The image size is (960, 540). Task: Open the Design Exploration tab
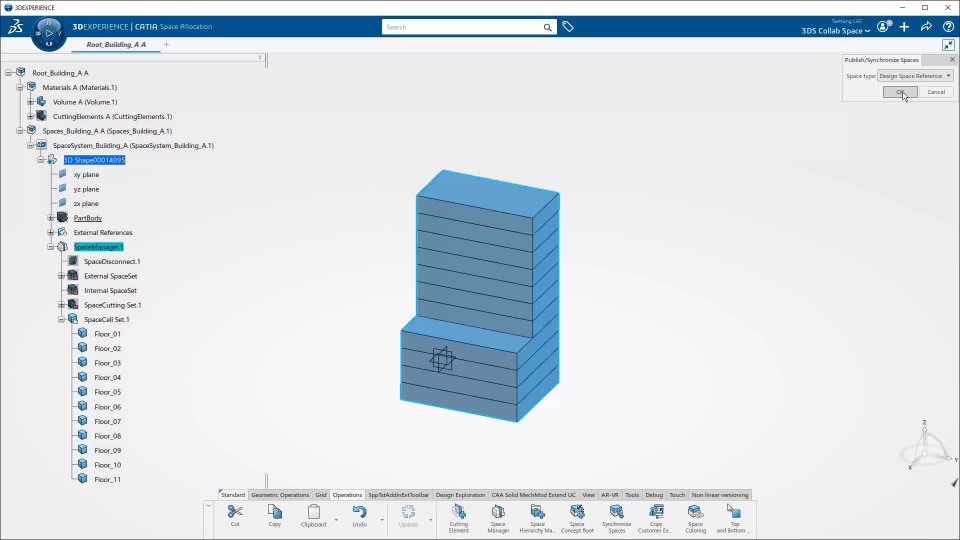point(460,495)
